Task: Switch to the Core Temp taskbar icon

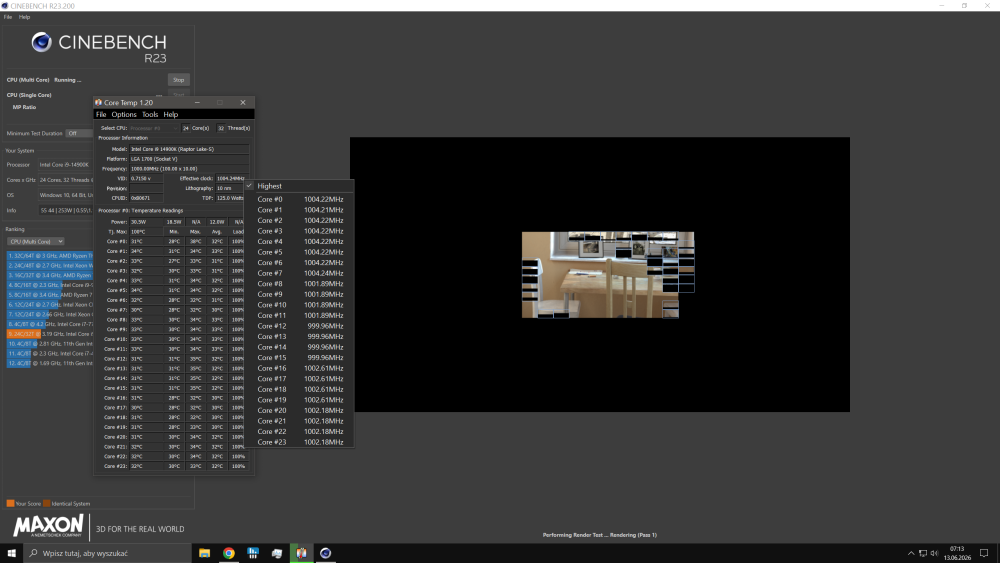Action: coord(301,553)
